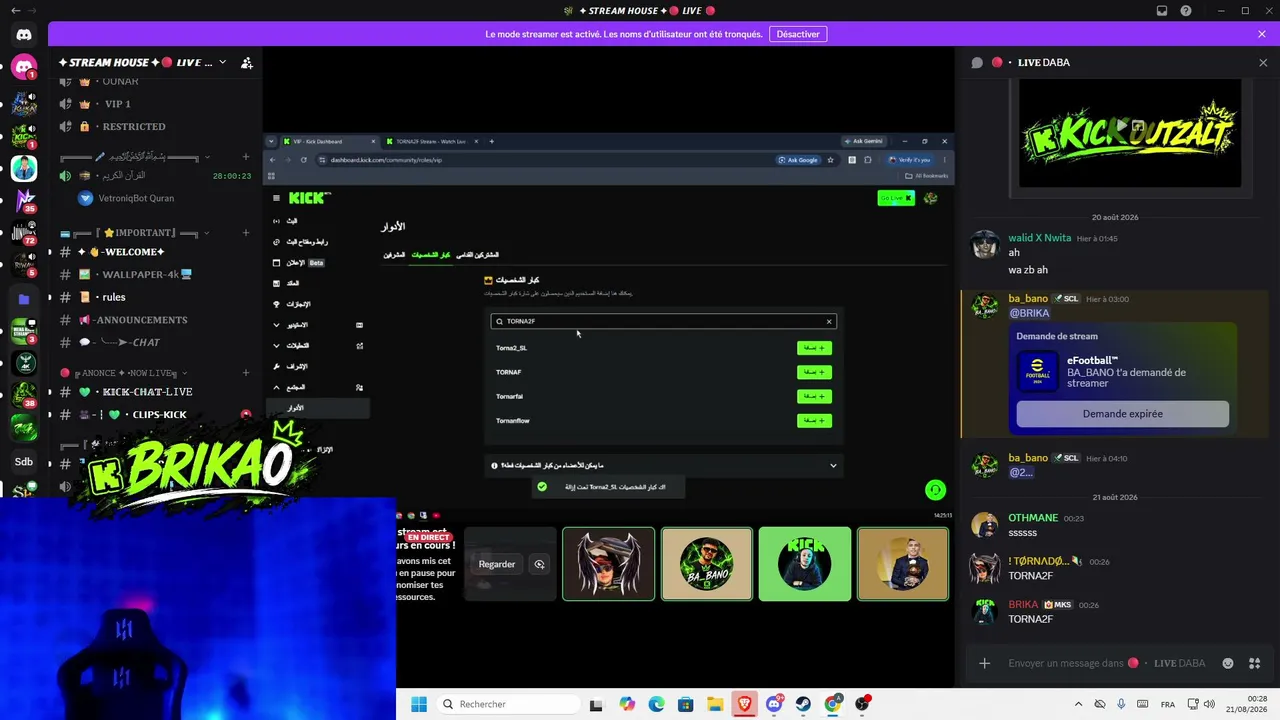Dismiss the streamer mode banner
1280x720 pixels.
tap(1262, 34)
